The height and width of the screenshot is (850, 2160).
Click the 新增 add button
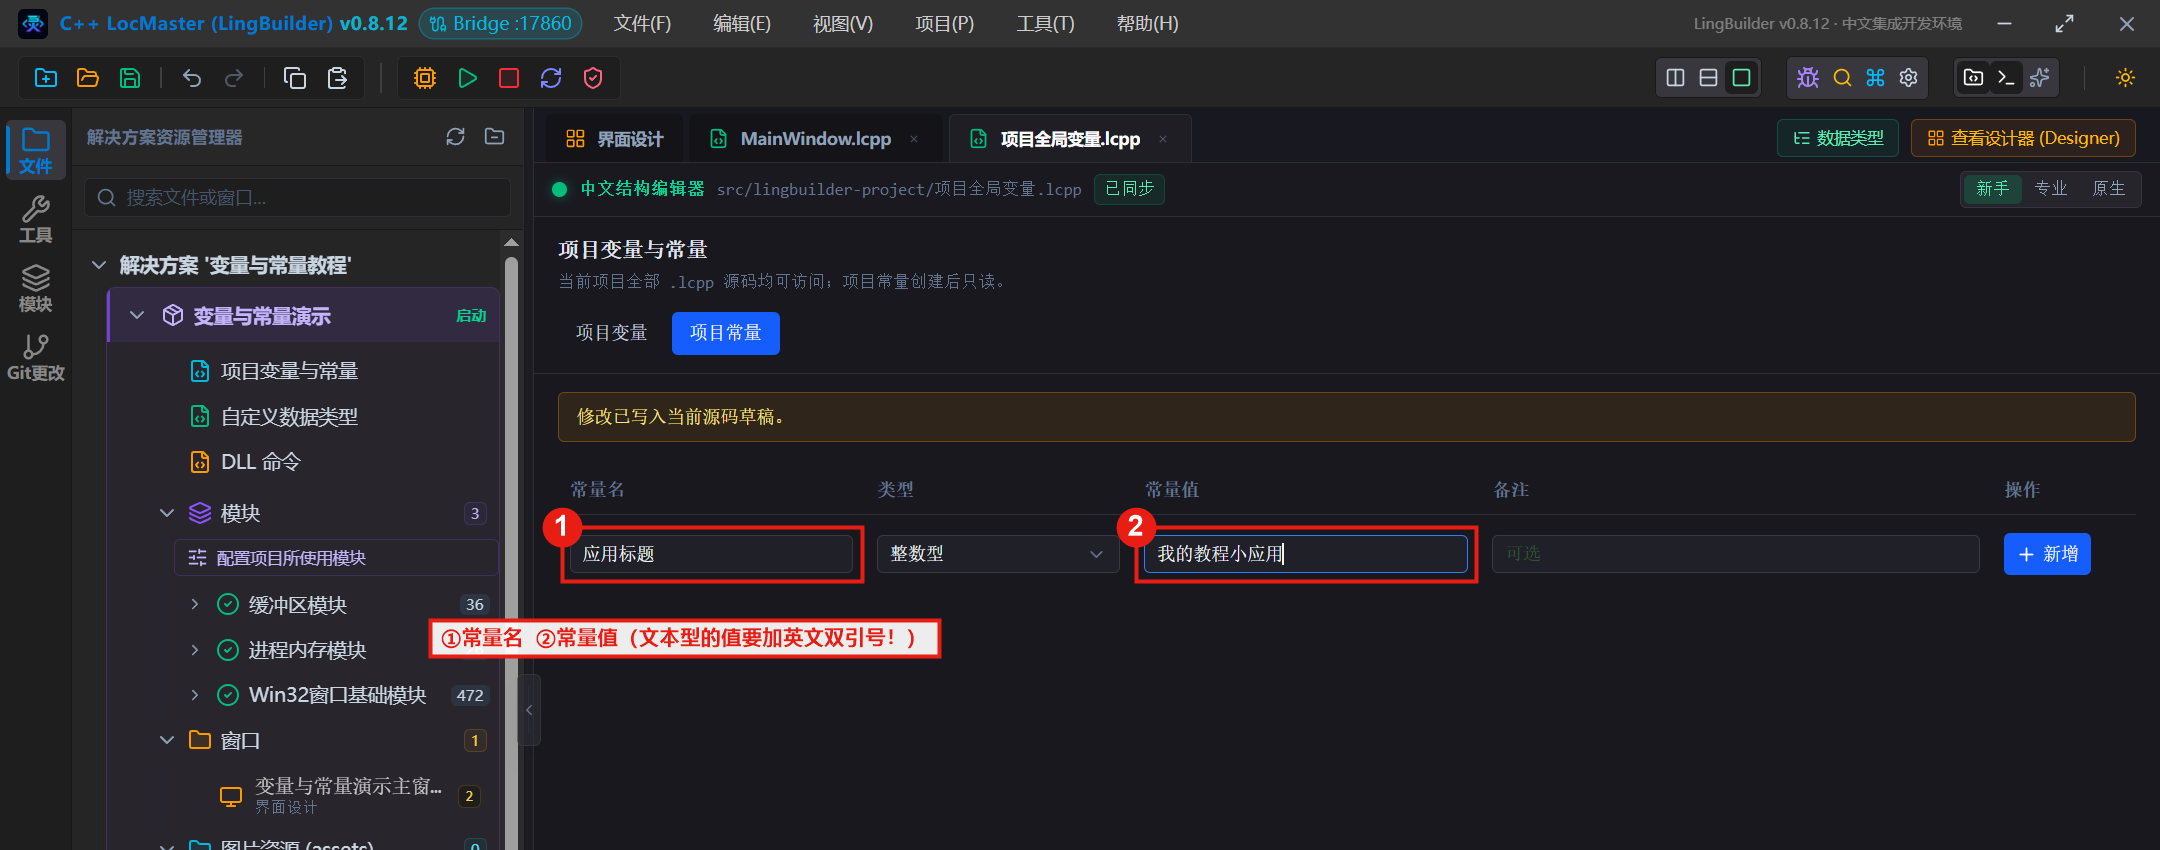(x=2047, y=554)
